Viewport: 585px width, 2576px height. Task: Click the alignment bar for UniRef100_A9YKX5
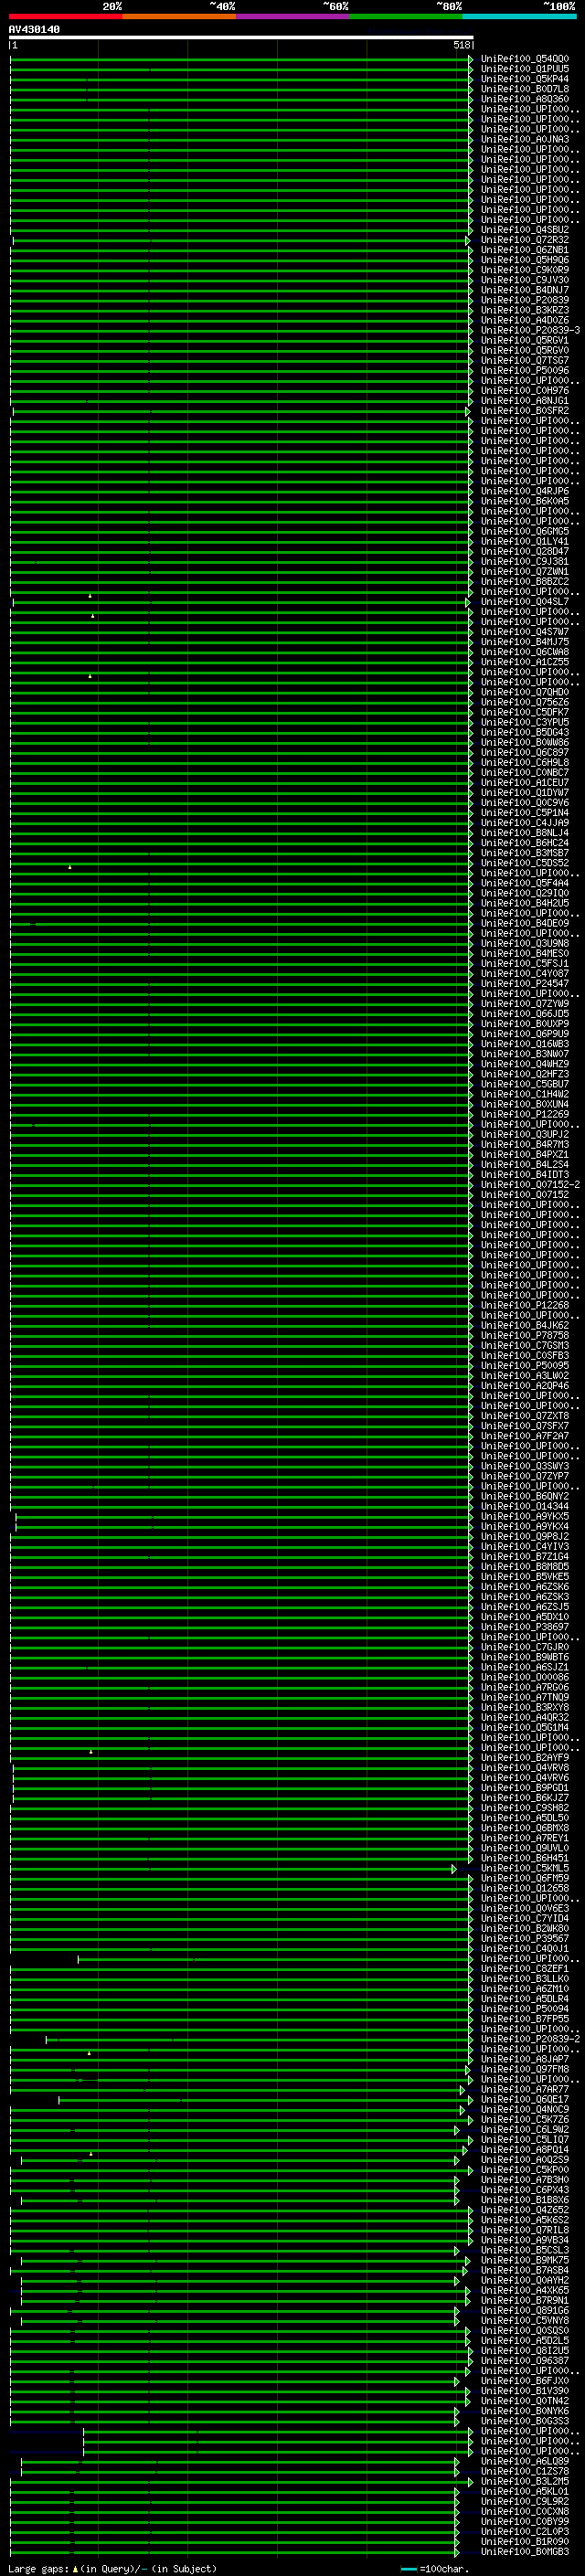point(243,1517)
